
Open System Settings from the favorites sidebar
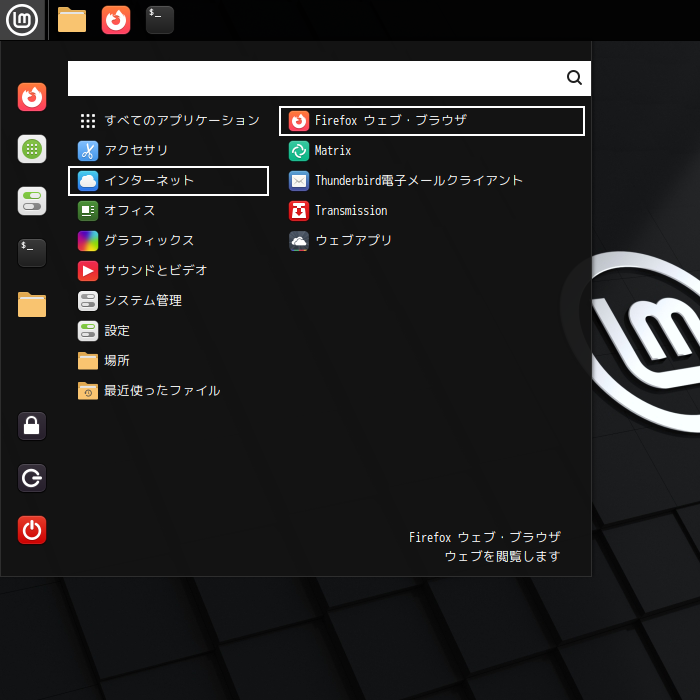tap(32, 201)
